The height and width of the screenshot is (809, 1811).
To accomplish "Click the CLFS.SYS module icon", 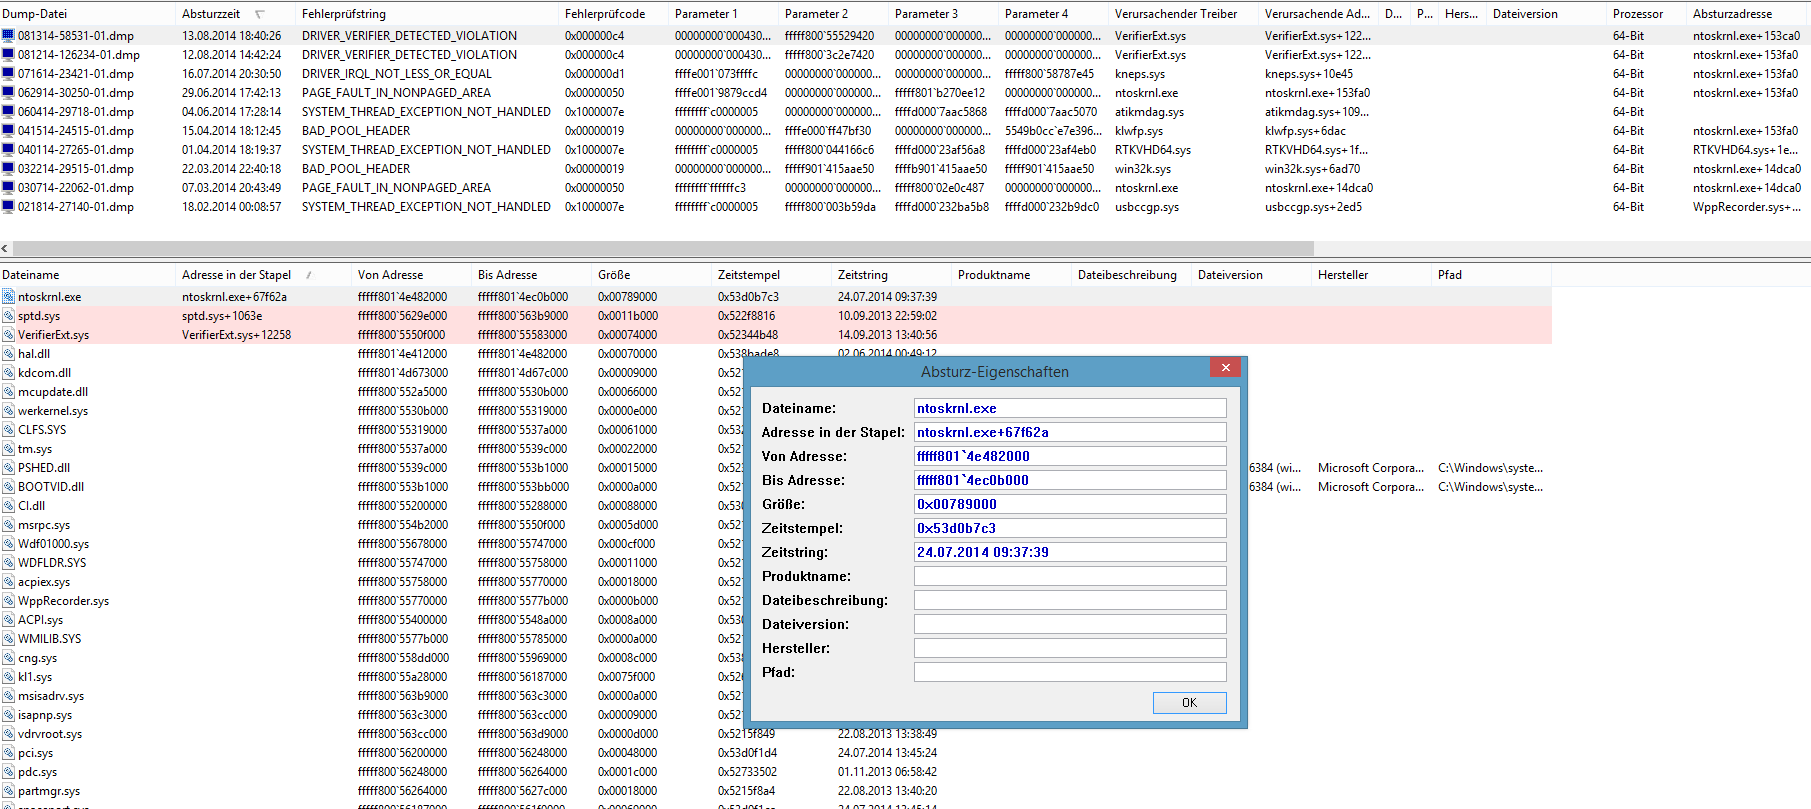I will (8, 429).
